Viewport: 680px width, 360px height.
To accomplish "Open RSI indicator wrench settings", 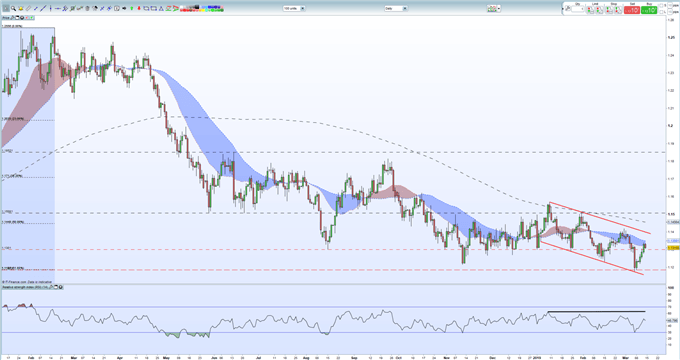I will point(51,287).
